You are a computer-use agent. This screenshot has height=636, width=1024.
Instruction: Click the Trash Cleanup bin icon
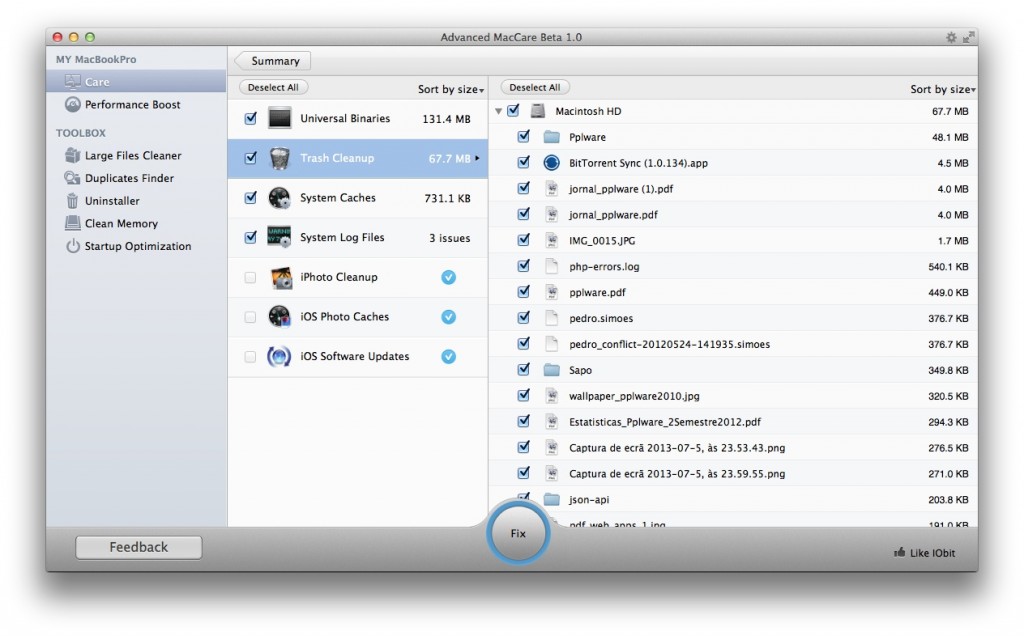[x=280, y=158]
